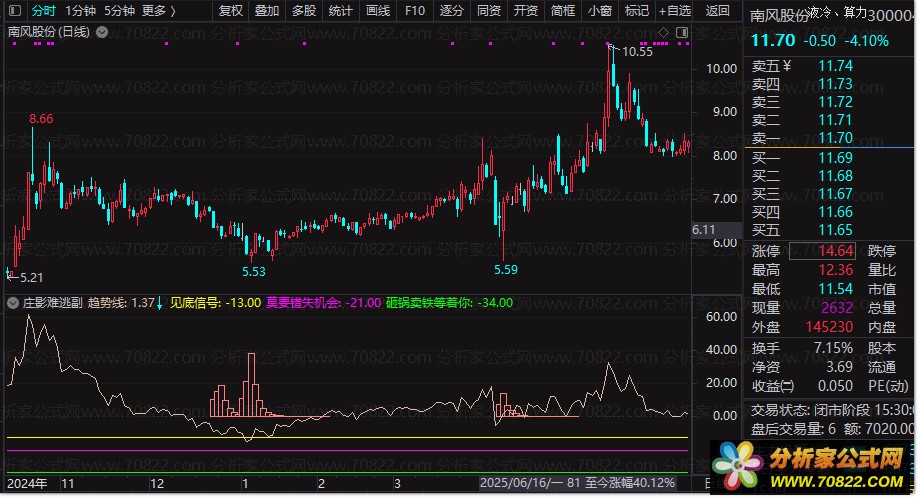The image size is (920, 498).
Task: Click the 最高 value 12.36
Action: coord(836,270)
